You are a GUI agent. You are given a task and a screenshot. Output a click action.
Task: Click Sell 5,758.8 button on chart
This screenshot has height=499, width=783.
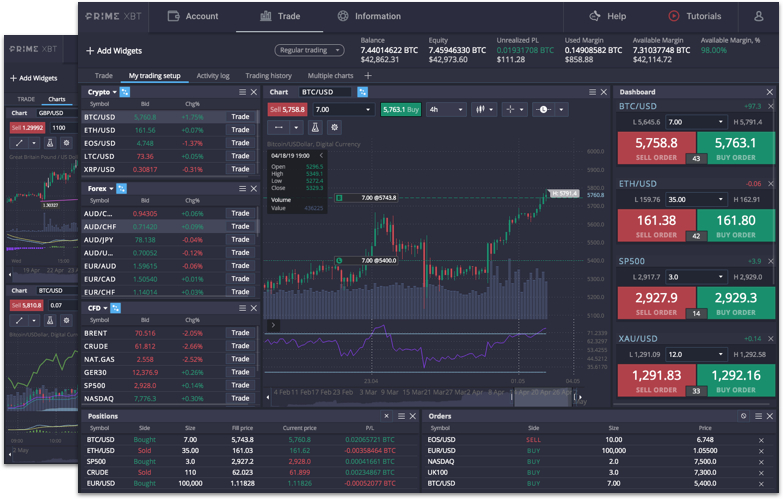click(288, 110)
